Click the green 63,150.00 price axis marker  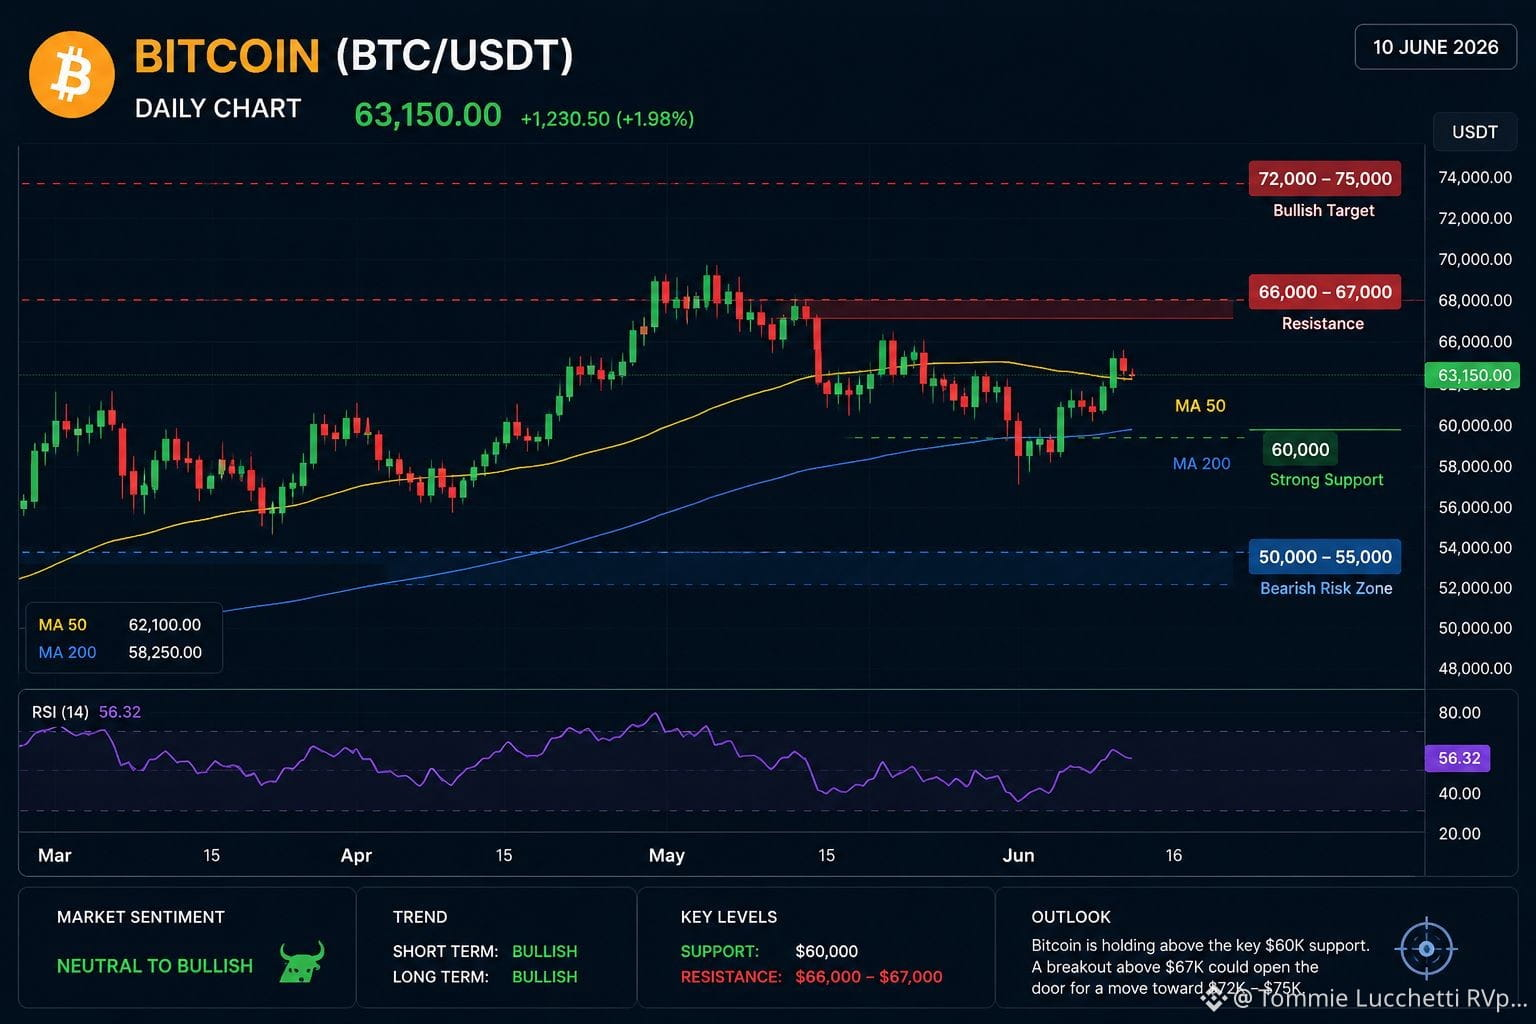1472,376
